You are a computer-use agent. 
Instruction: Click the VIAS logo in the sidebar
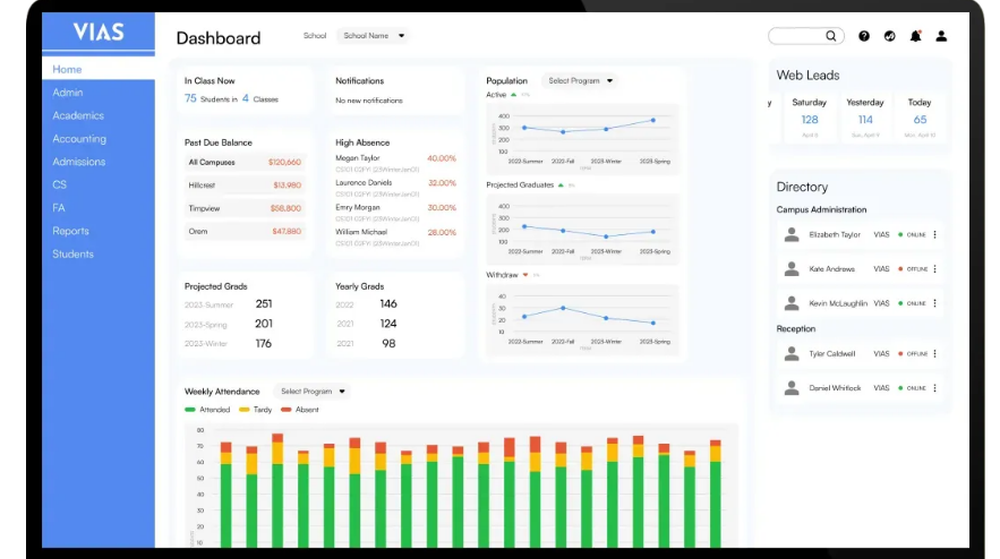[x=98, y=31]
